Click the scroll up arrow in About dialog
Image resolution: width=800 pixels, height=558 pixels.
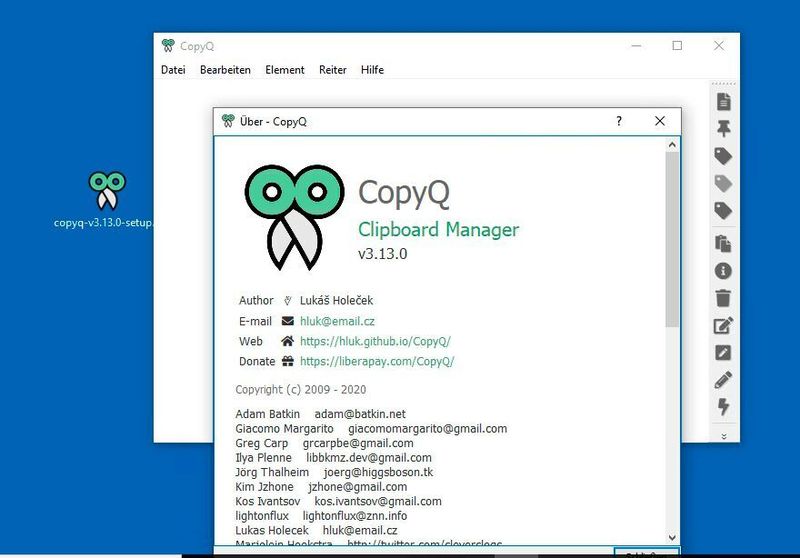[672, 145]
